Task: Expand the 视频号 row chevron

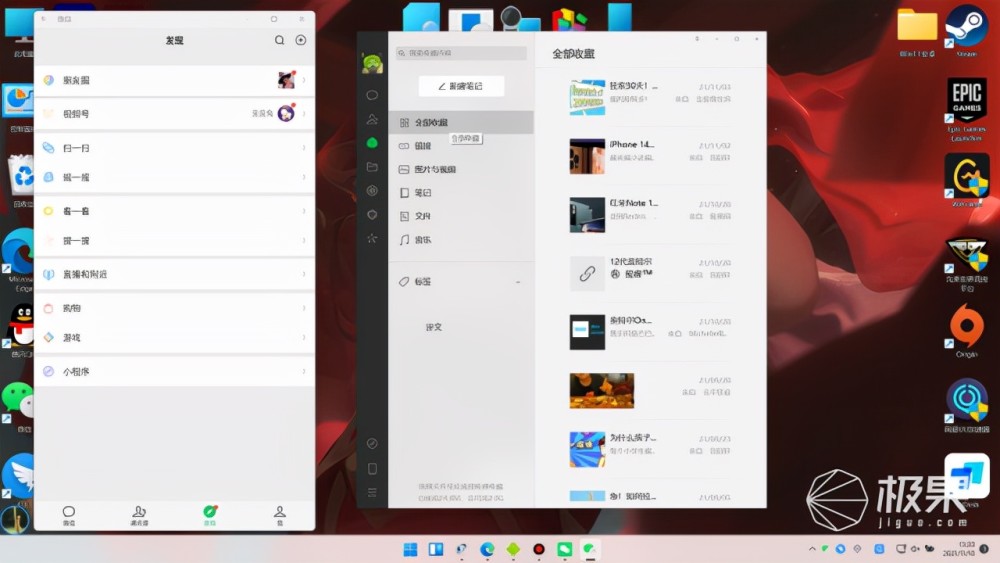Action: pyautogui.click(x=304, y=114)
